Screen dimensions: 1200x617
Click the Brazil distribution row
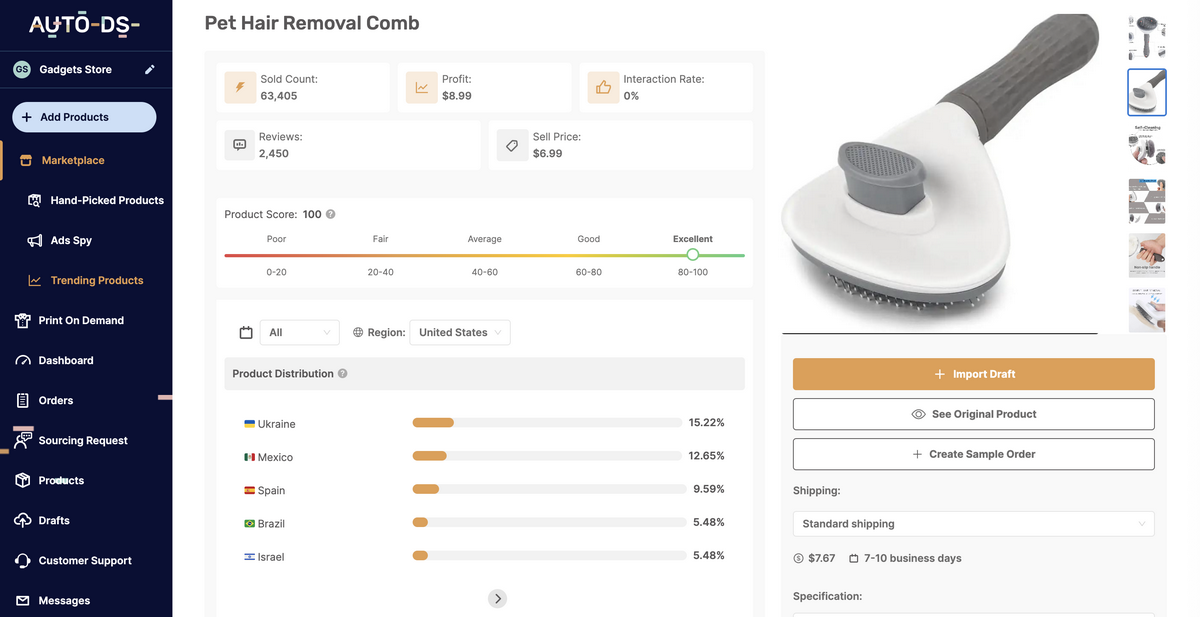(484, 523)
